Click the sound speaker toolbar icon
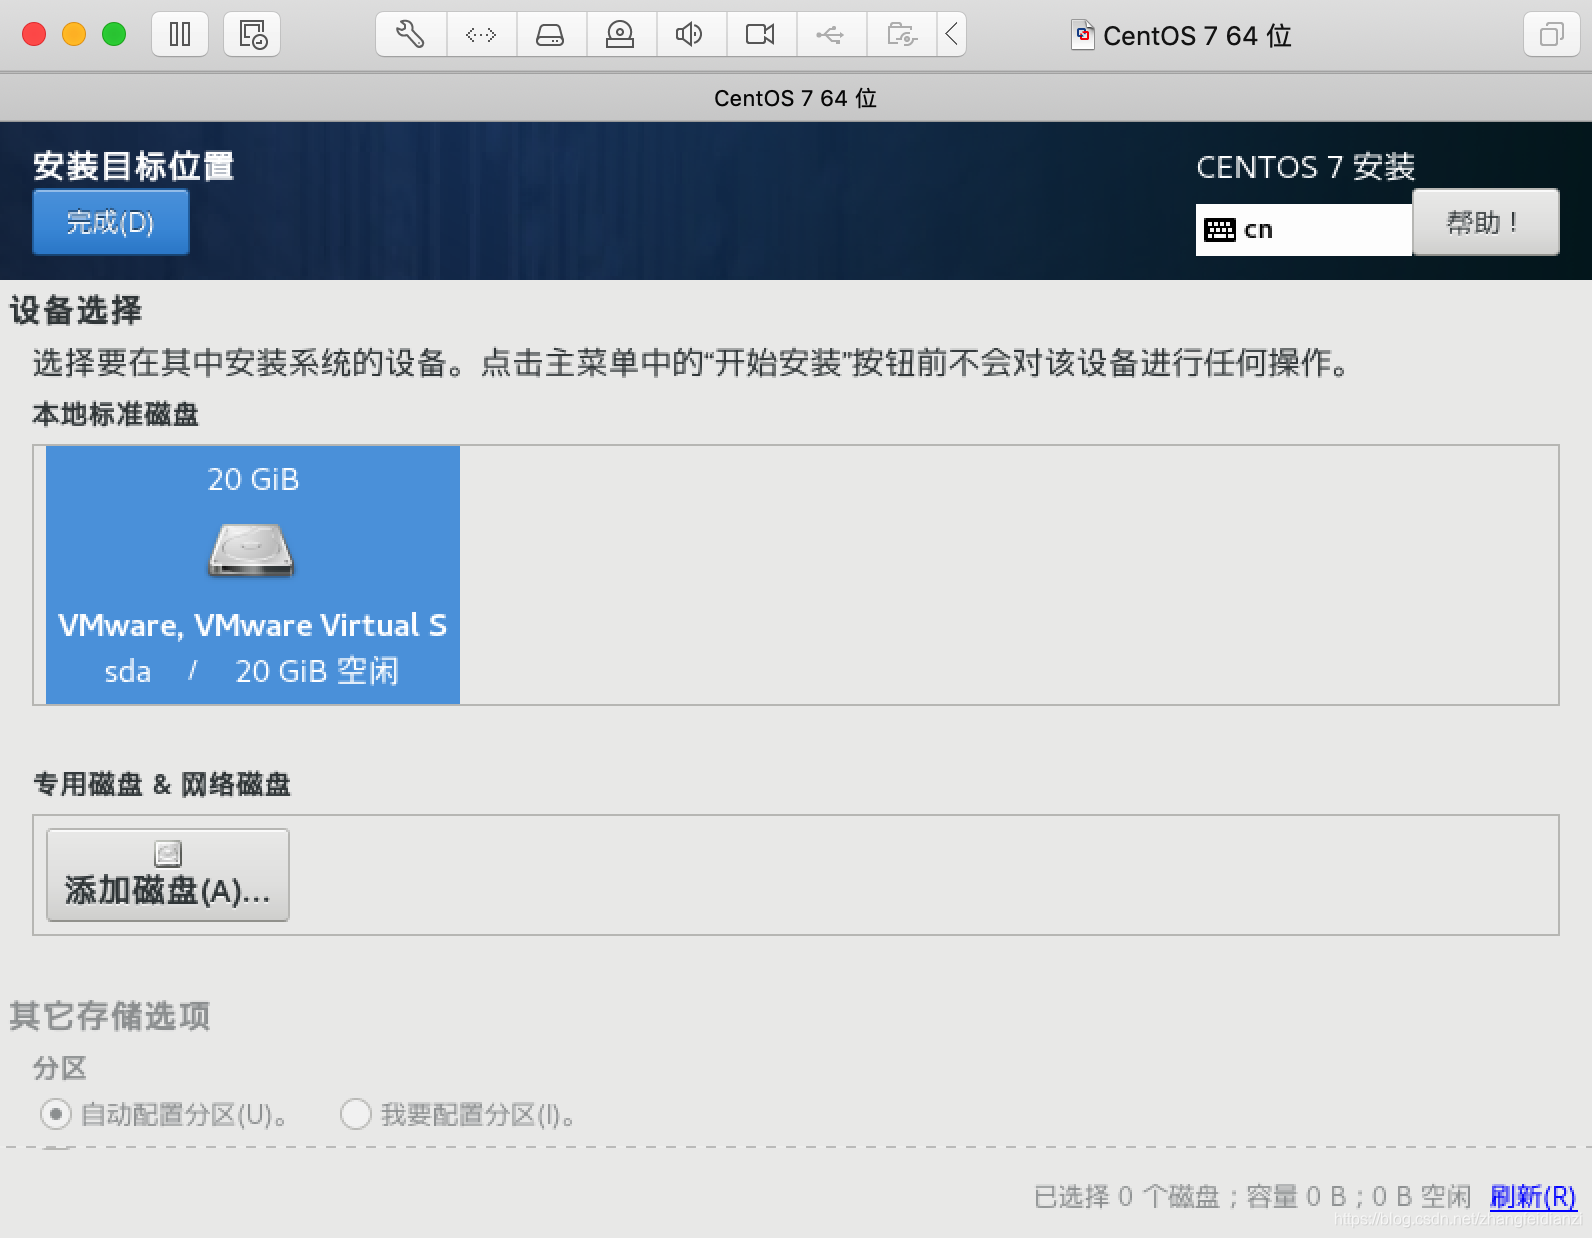 (x=691, y=35)
